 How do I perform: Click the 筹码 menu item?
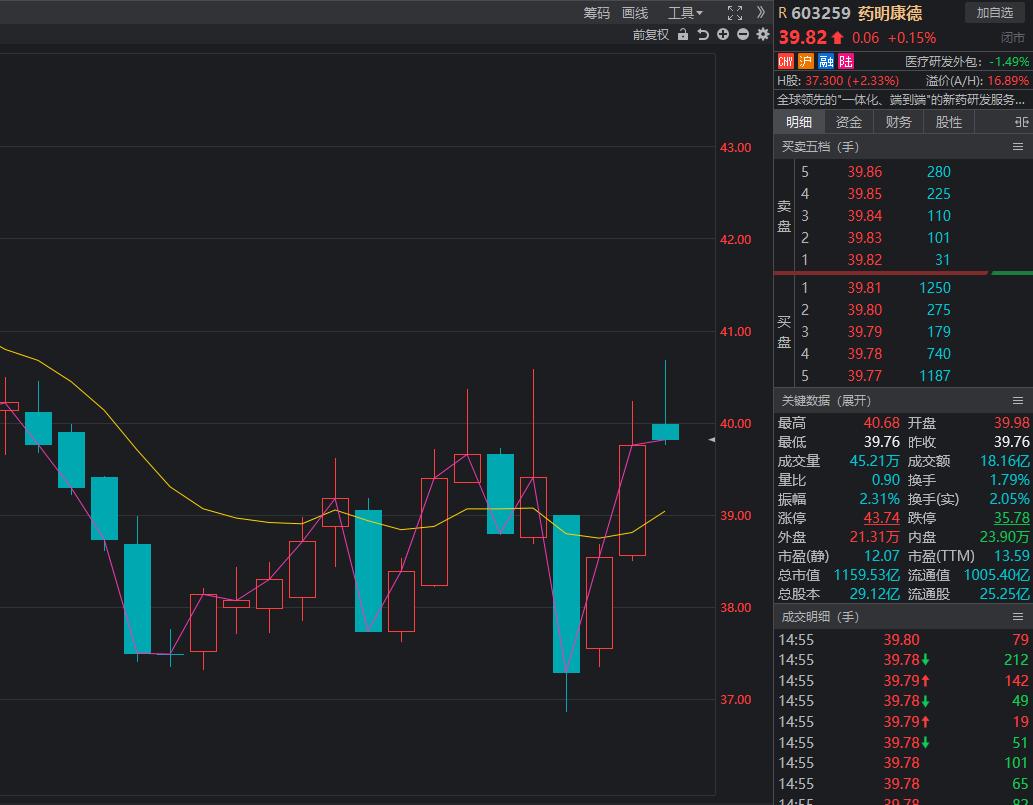pyautogui.click(x=597, y=13)
